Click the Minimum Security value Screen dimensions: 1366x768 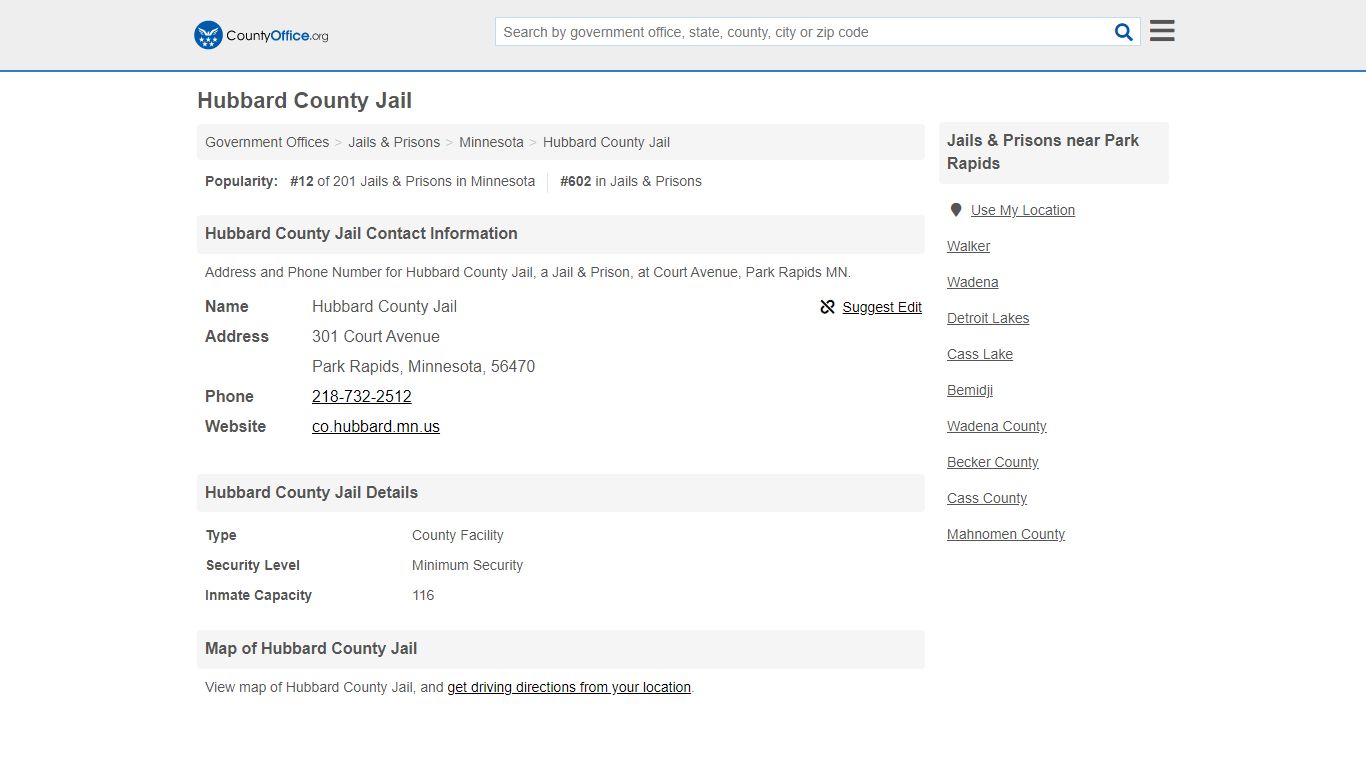pos(467,565)
